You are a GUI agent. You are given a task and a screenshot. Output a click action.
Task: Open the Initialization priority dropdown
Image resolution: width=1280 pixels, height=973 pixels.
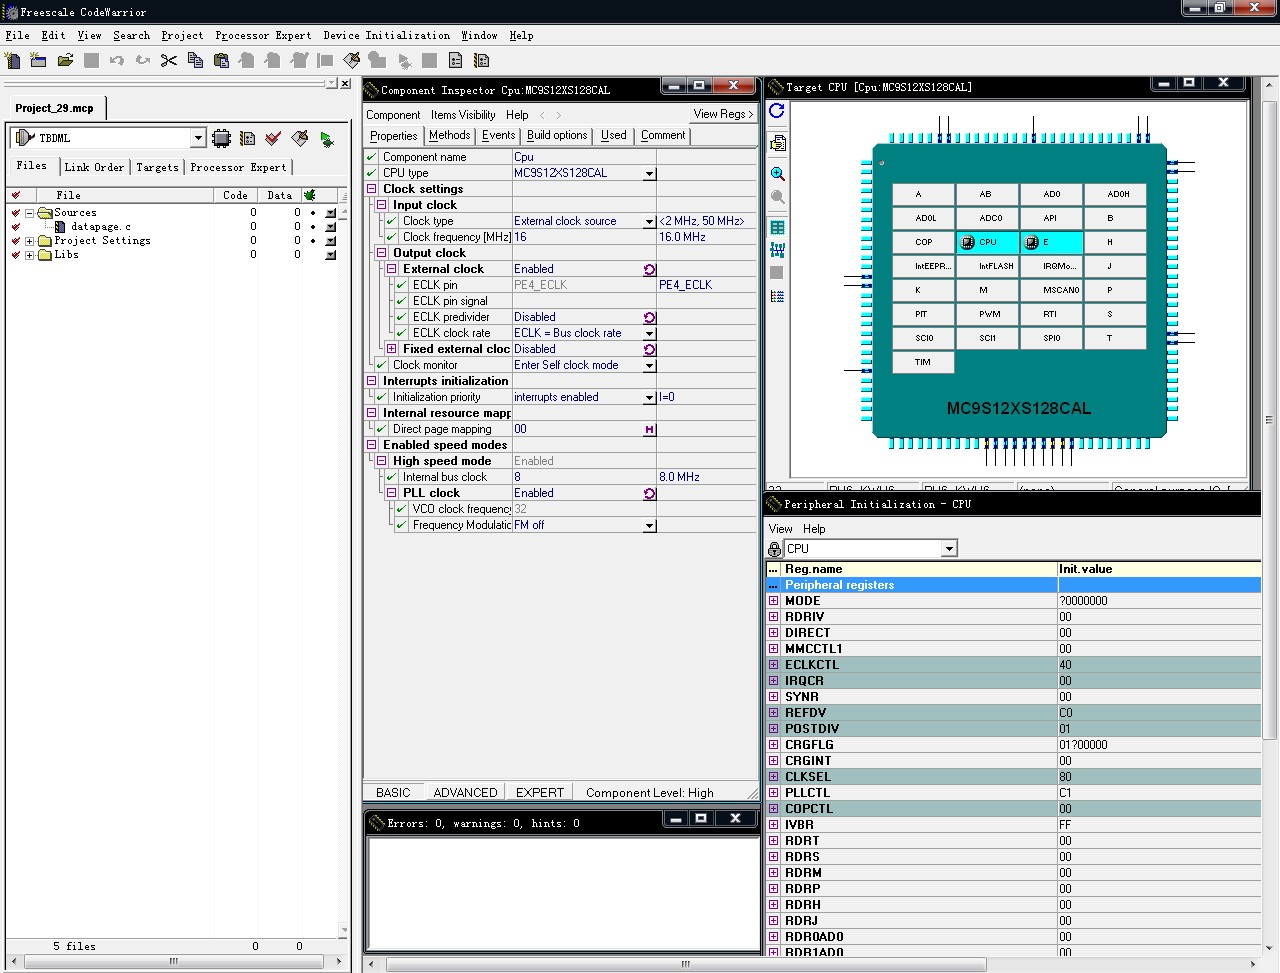point(649,397)
